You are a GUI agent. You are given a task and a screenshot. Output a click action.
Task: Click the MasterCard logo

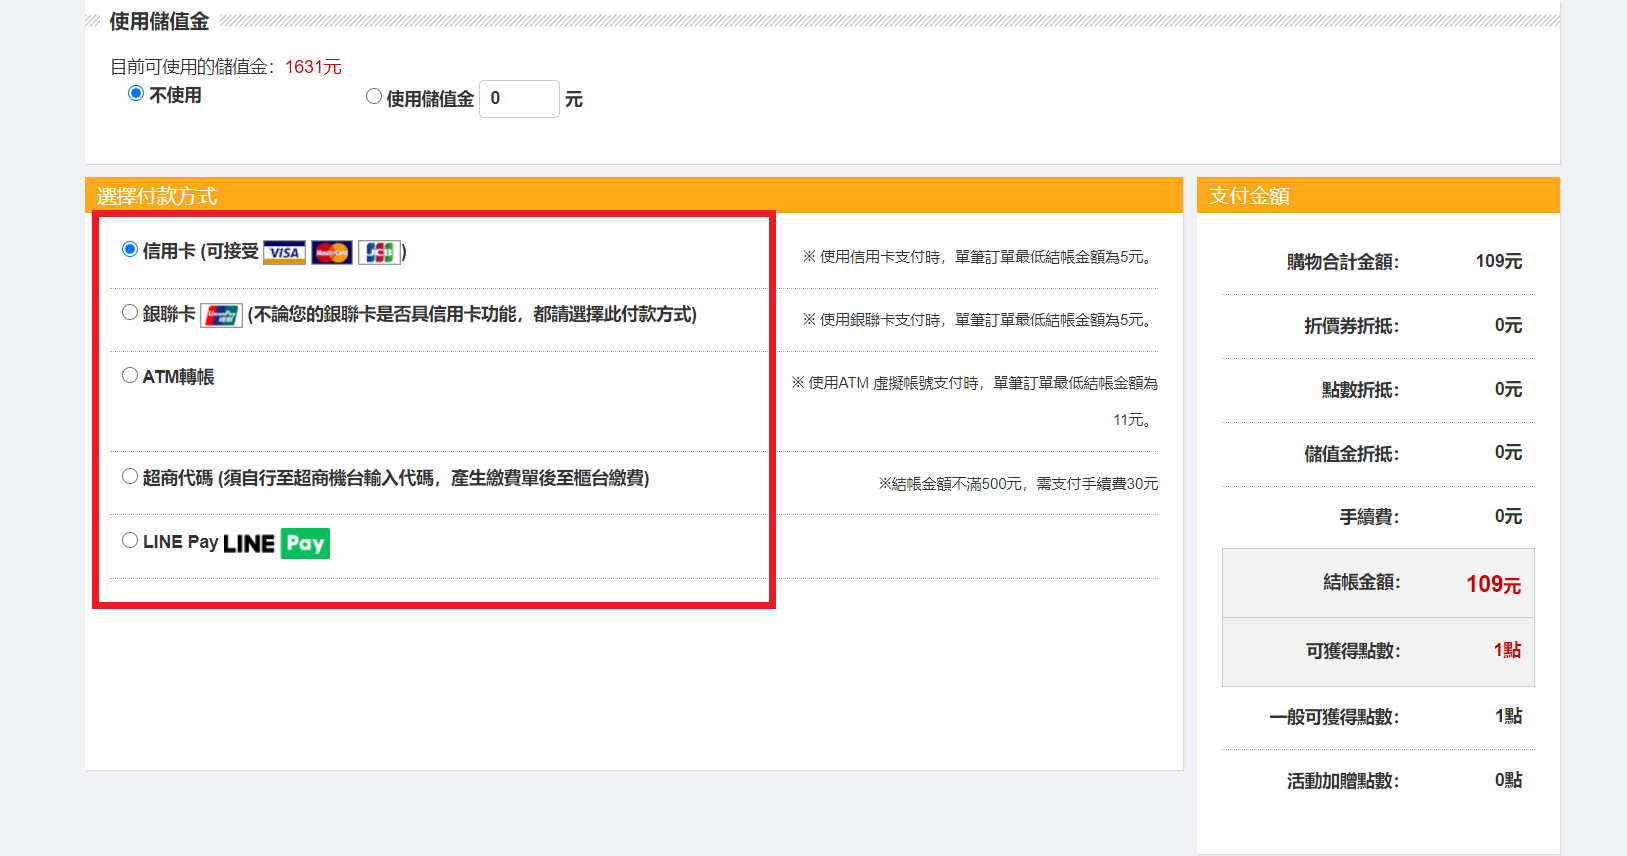click(331, 253)
